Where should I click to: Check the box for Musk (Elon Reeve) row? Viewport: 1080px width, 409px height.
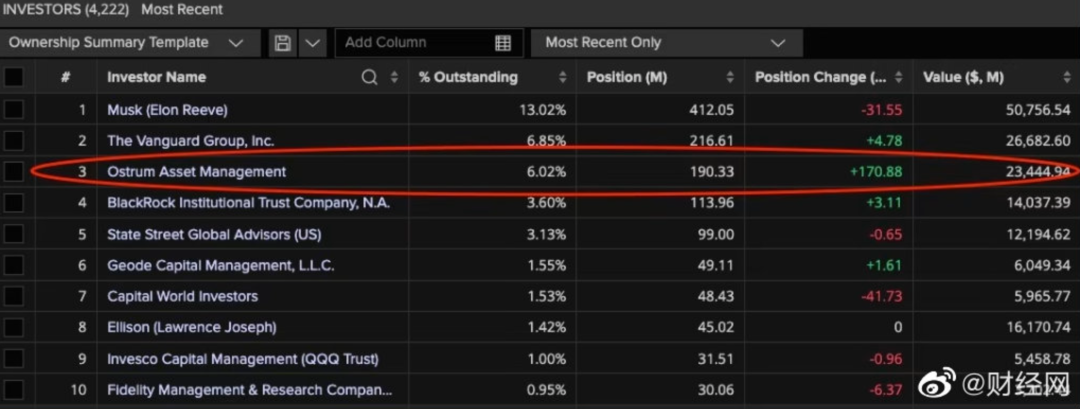click(x=14, y=109)
